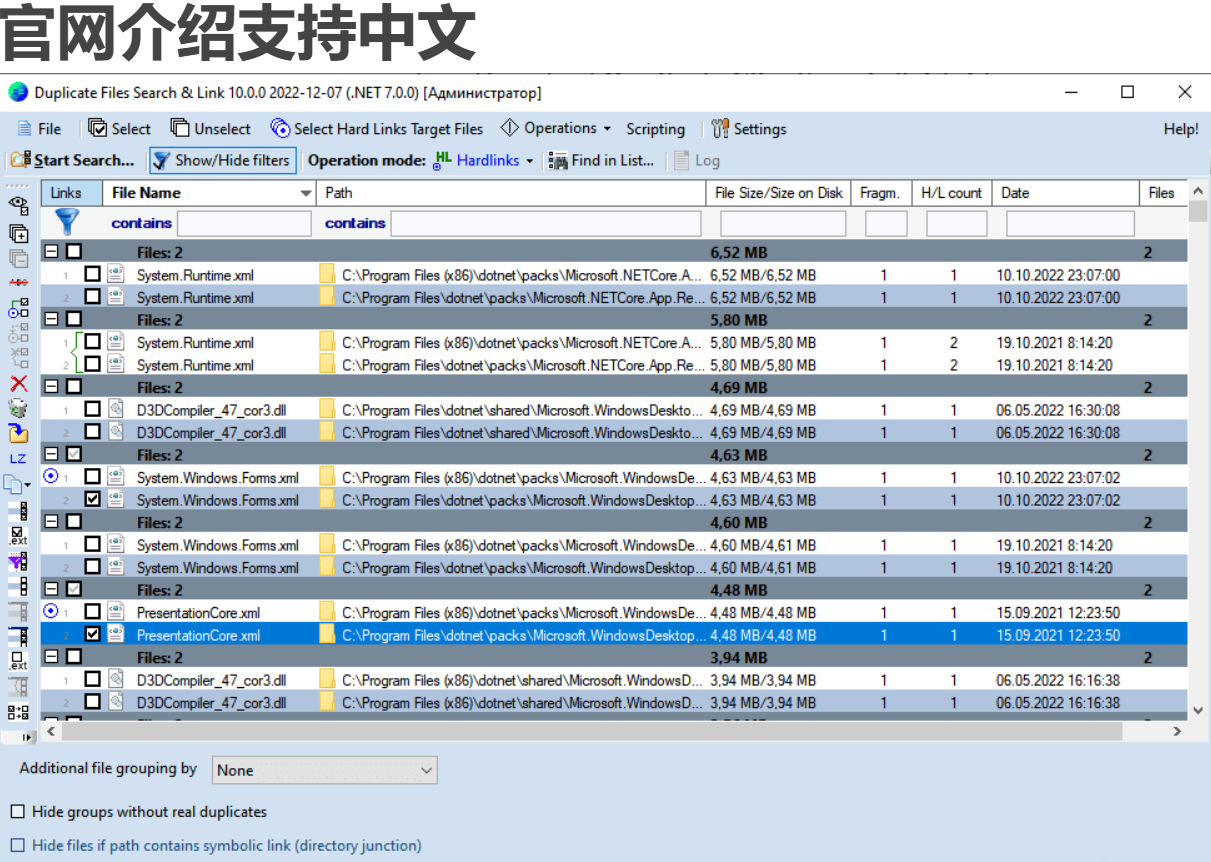
Task: Click the Path contains filter operator
Action: pos(355,223)
